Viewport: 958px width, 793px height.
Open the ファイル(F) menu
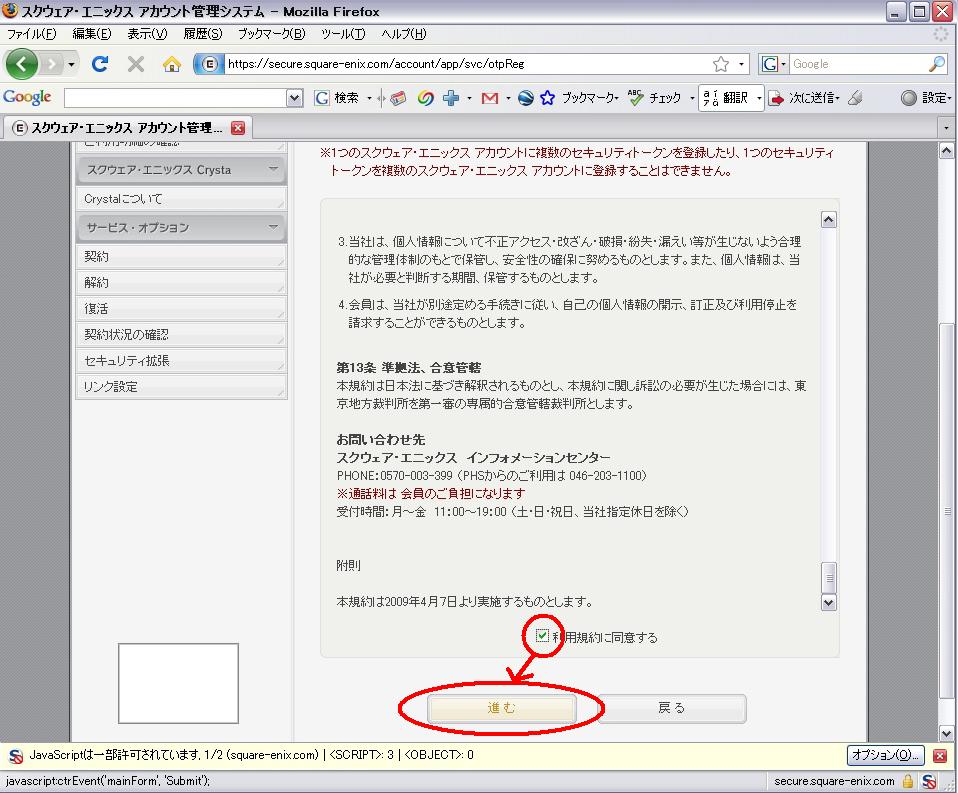click(31, 34)
